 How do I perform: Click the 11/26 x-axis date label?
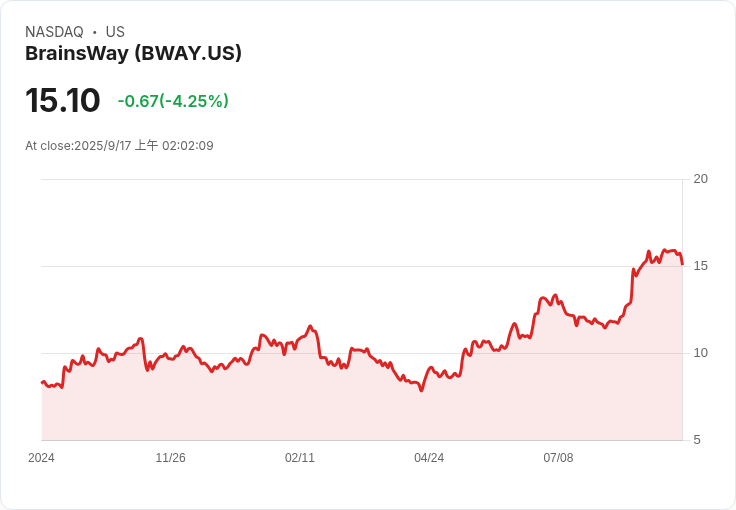(x=170, y=458)
